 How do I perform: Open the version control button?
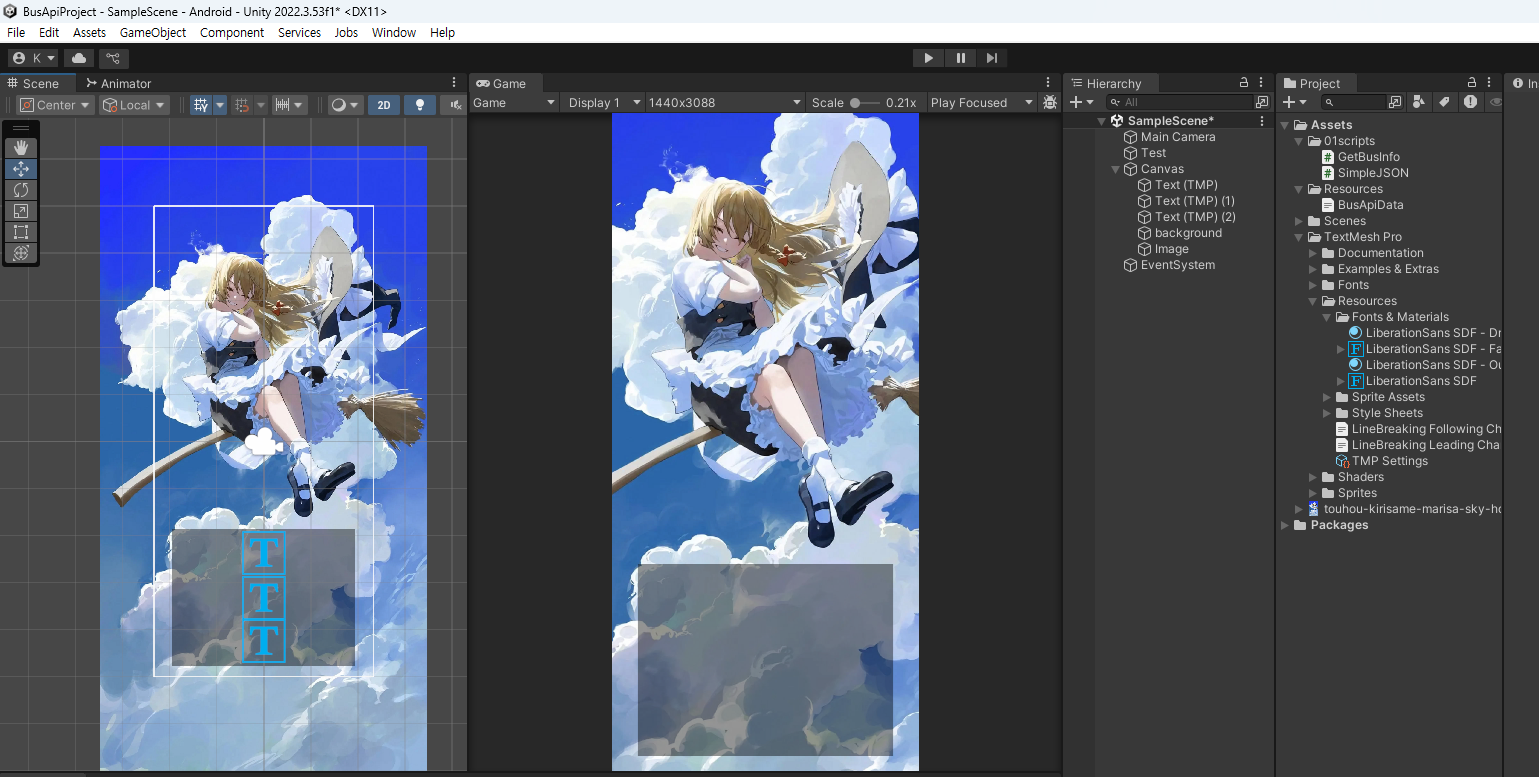pyautogui.click(x=112, y=58)
